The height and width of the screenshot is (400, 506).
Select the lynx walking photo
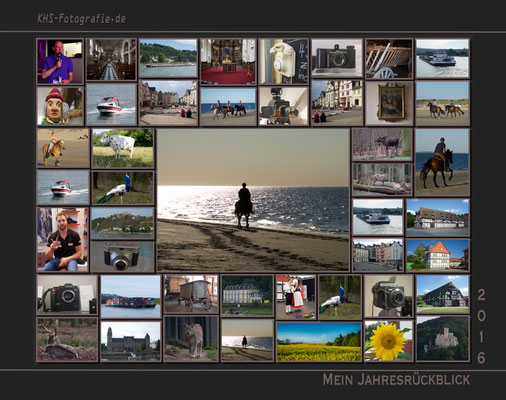click(191, 339)
